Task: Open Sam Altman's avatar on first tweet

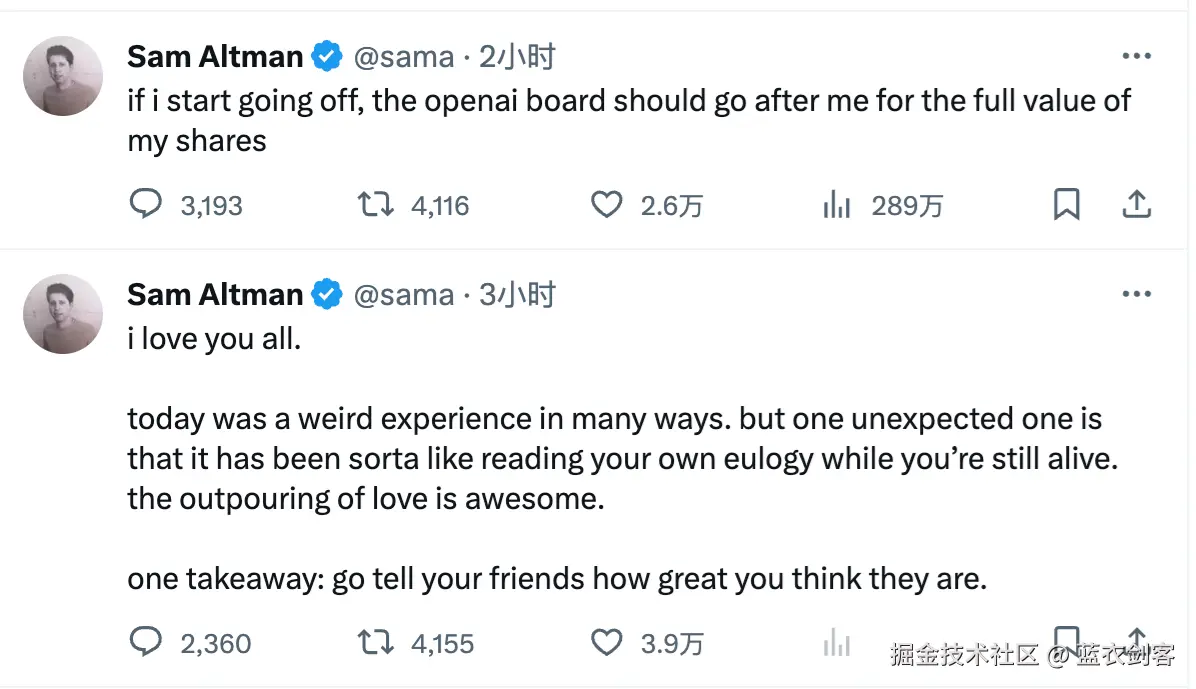Action: [63, 77]
